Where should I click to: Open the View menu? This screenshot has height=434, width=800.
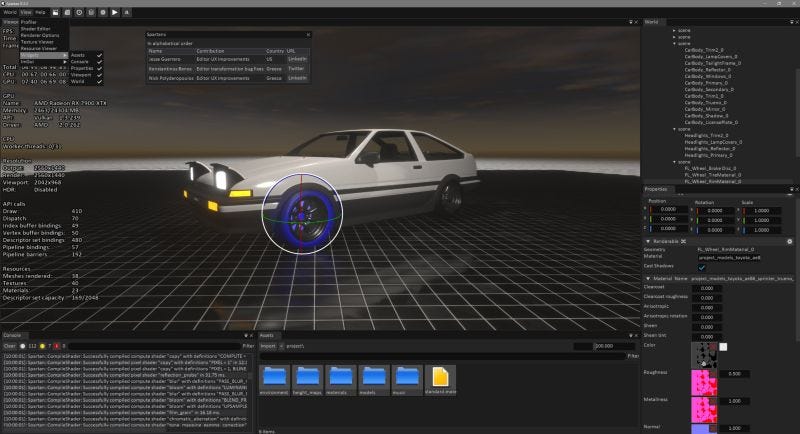pos(26,12)
